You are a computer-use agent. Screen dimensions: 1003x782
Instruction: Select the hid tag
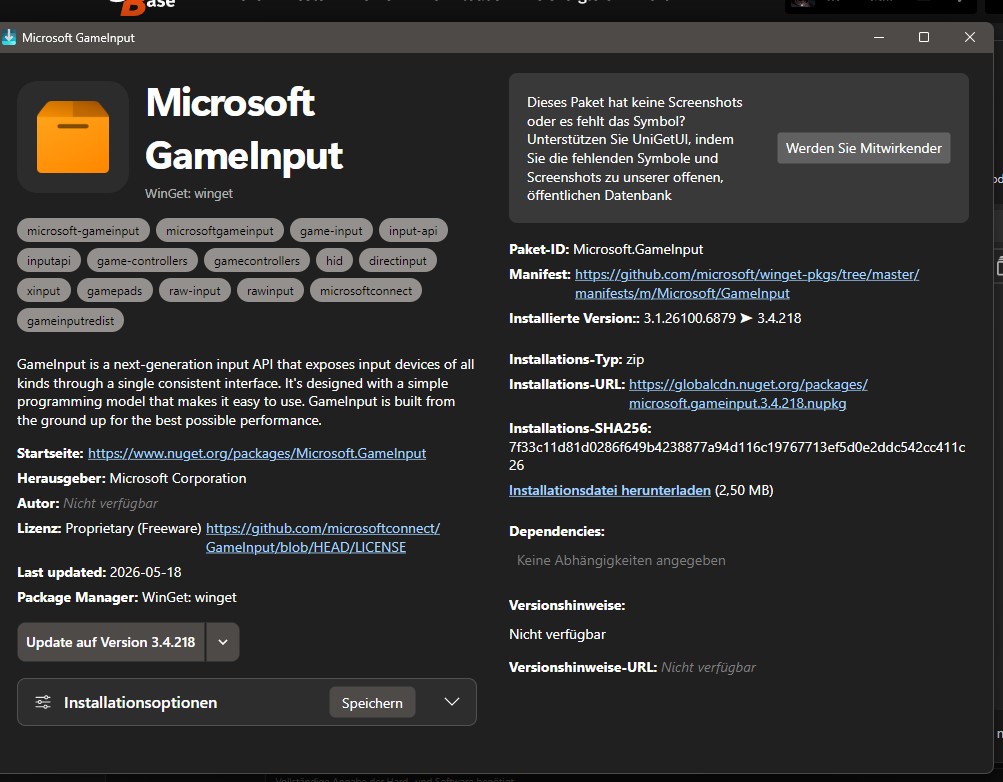point(334,261)
